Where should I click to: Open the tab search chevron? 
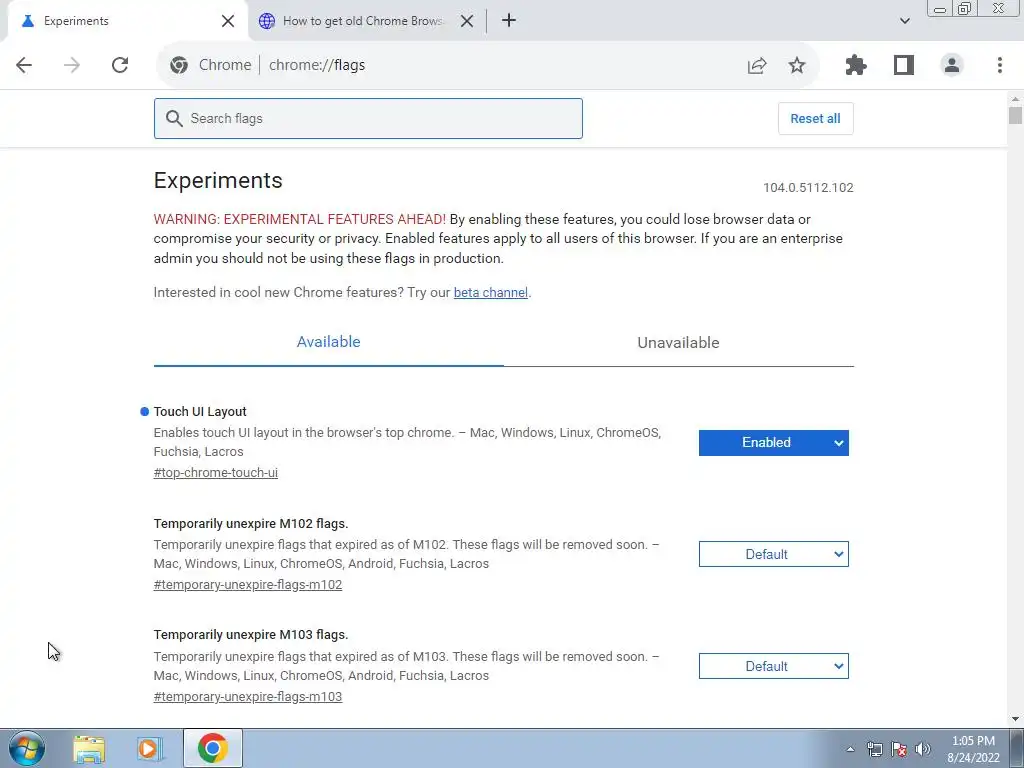pos(904,21)
